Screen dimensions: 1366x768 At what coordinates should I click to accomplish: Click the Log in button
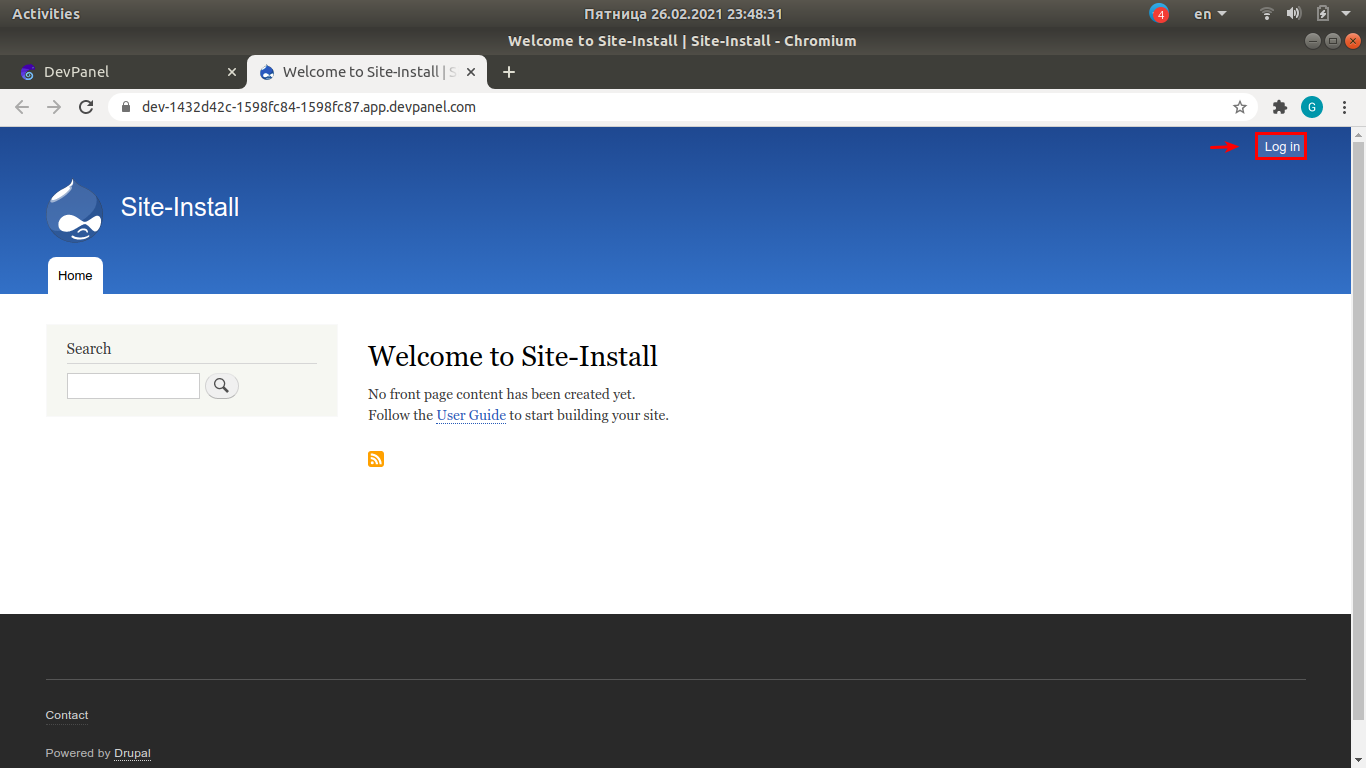pos(1281,146)
